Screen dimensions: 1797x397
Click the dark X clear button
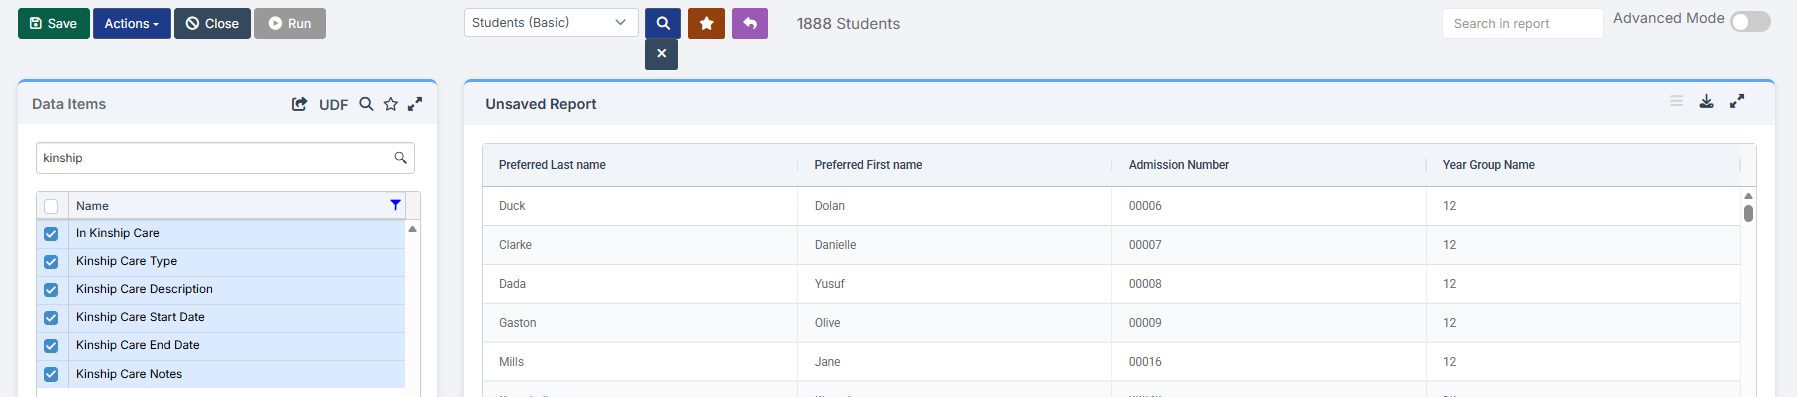(661, 54)
